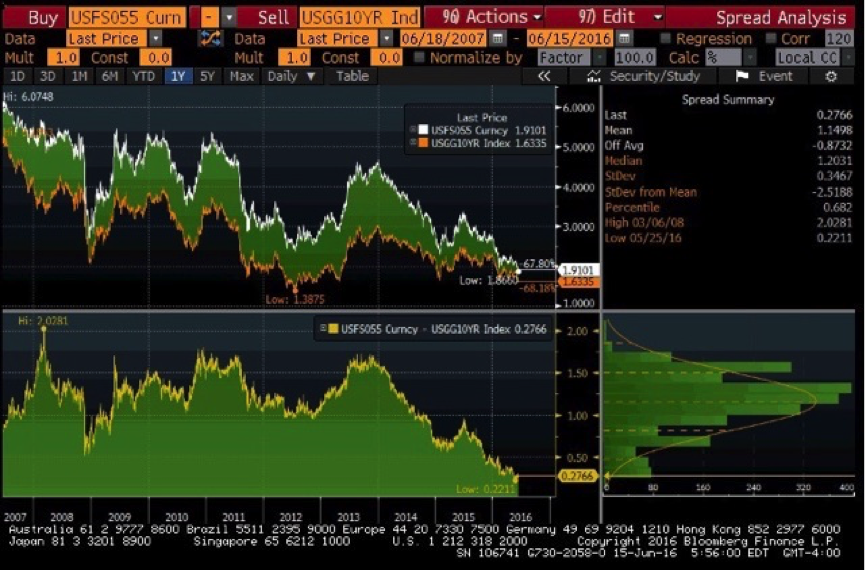Open Sell data Last Price dropdown arrow
The width and height of the screenshot is (865, 570).
387,38
